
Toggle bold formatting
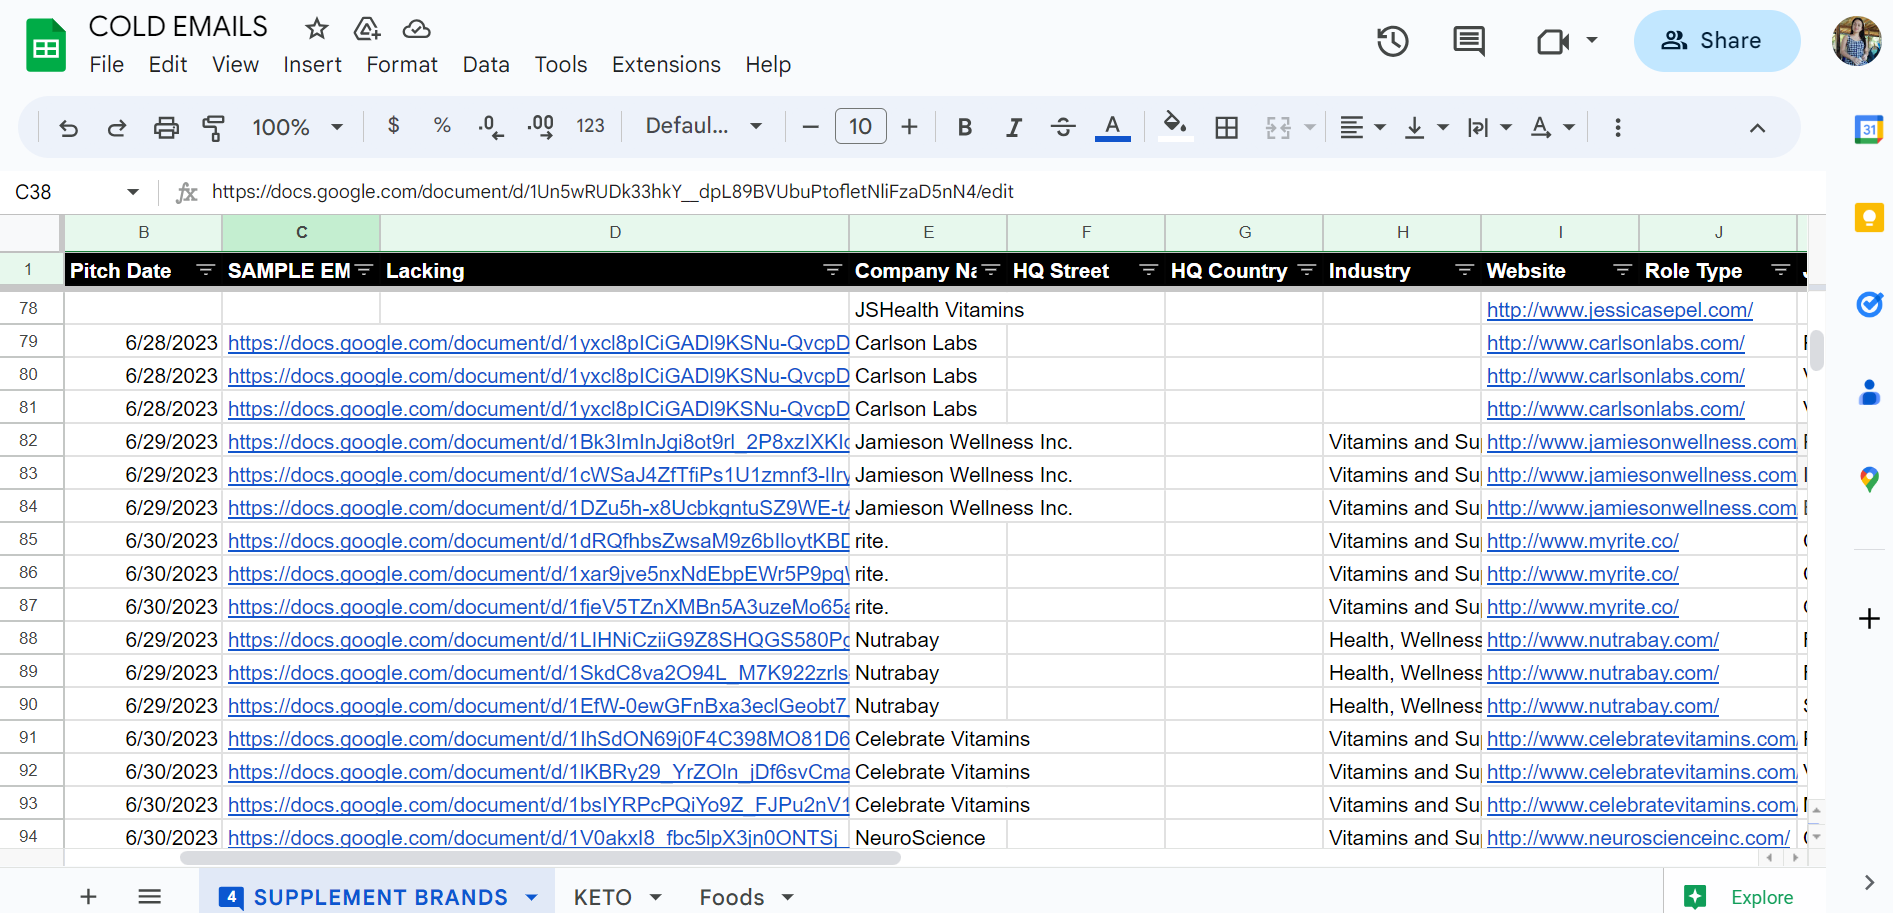pyautogui.click(x=965, y=127)
